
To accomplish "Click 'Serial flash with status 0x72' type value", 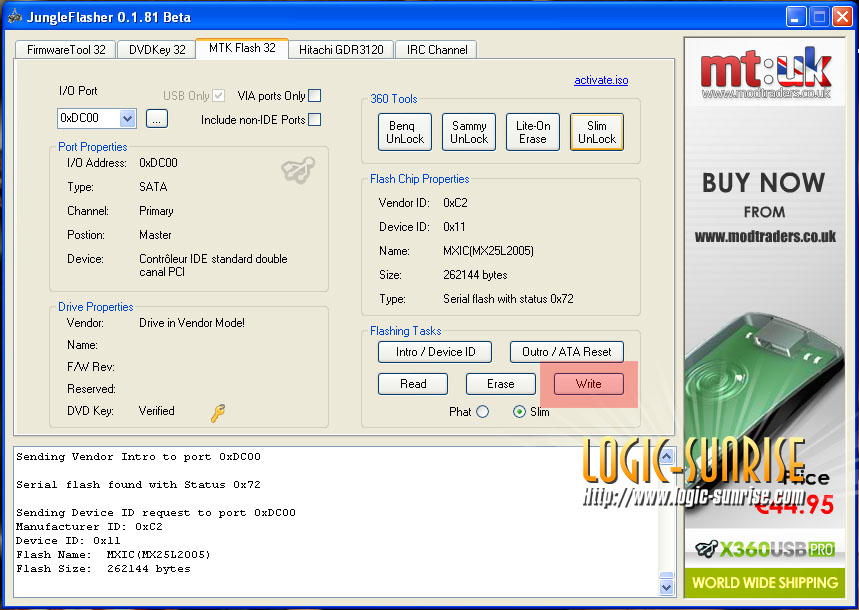I will 508,299.
